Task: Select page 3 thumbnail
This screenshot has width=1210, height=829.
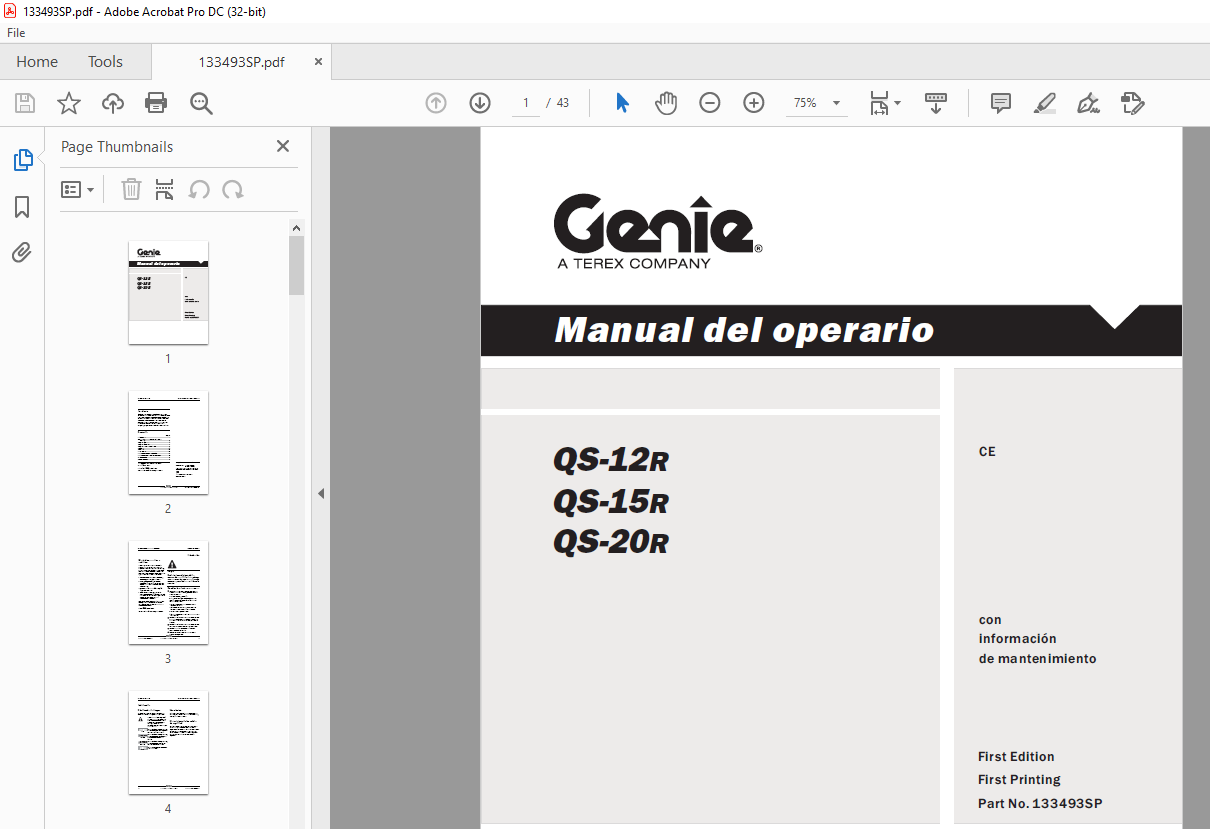Action: (168, 592)
